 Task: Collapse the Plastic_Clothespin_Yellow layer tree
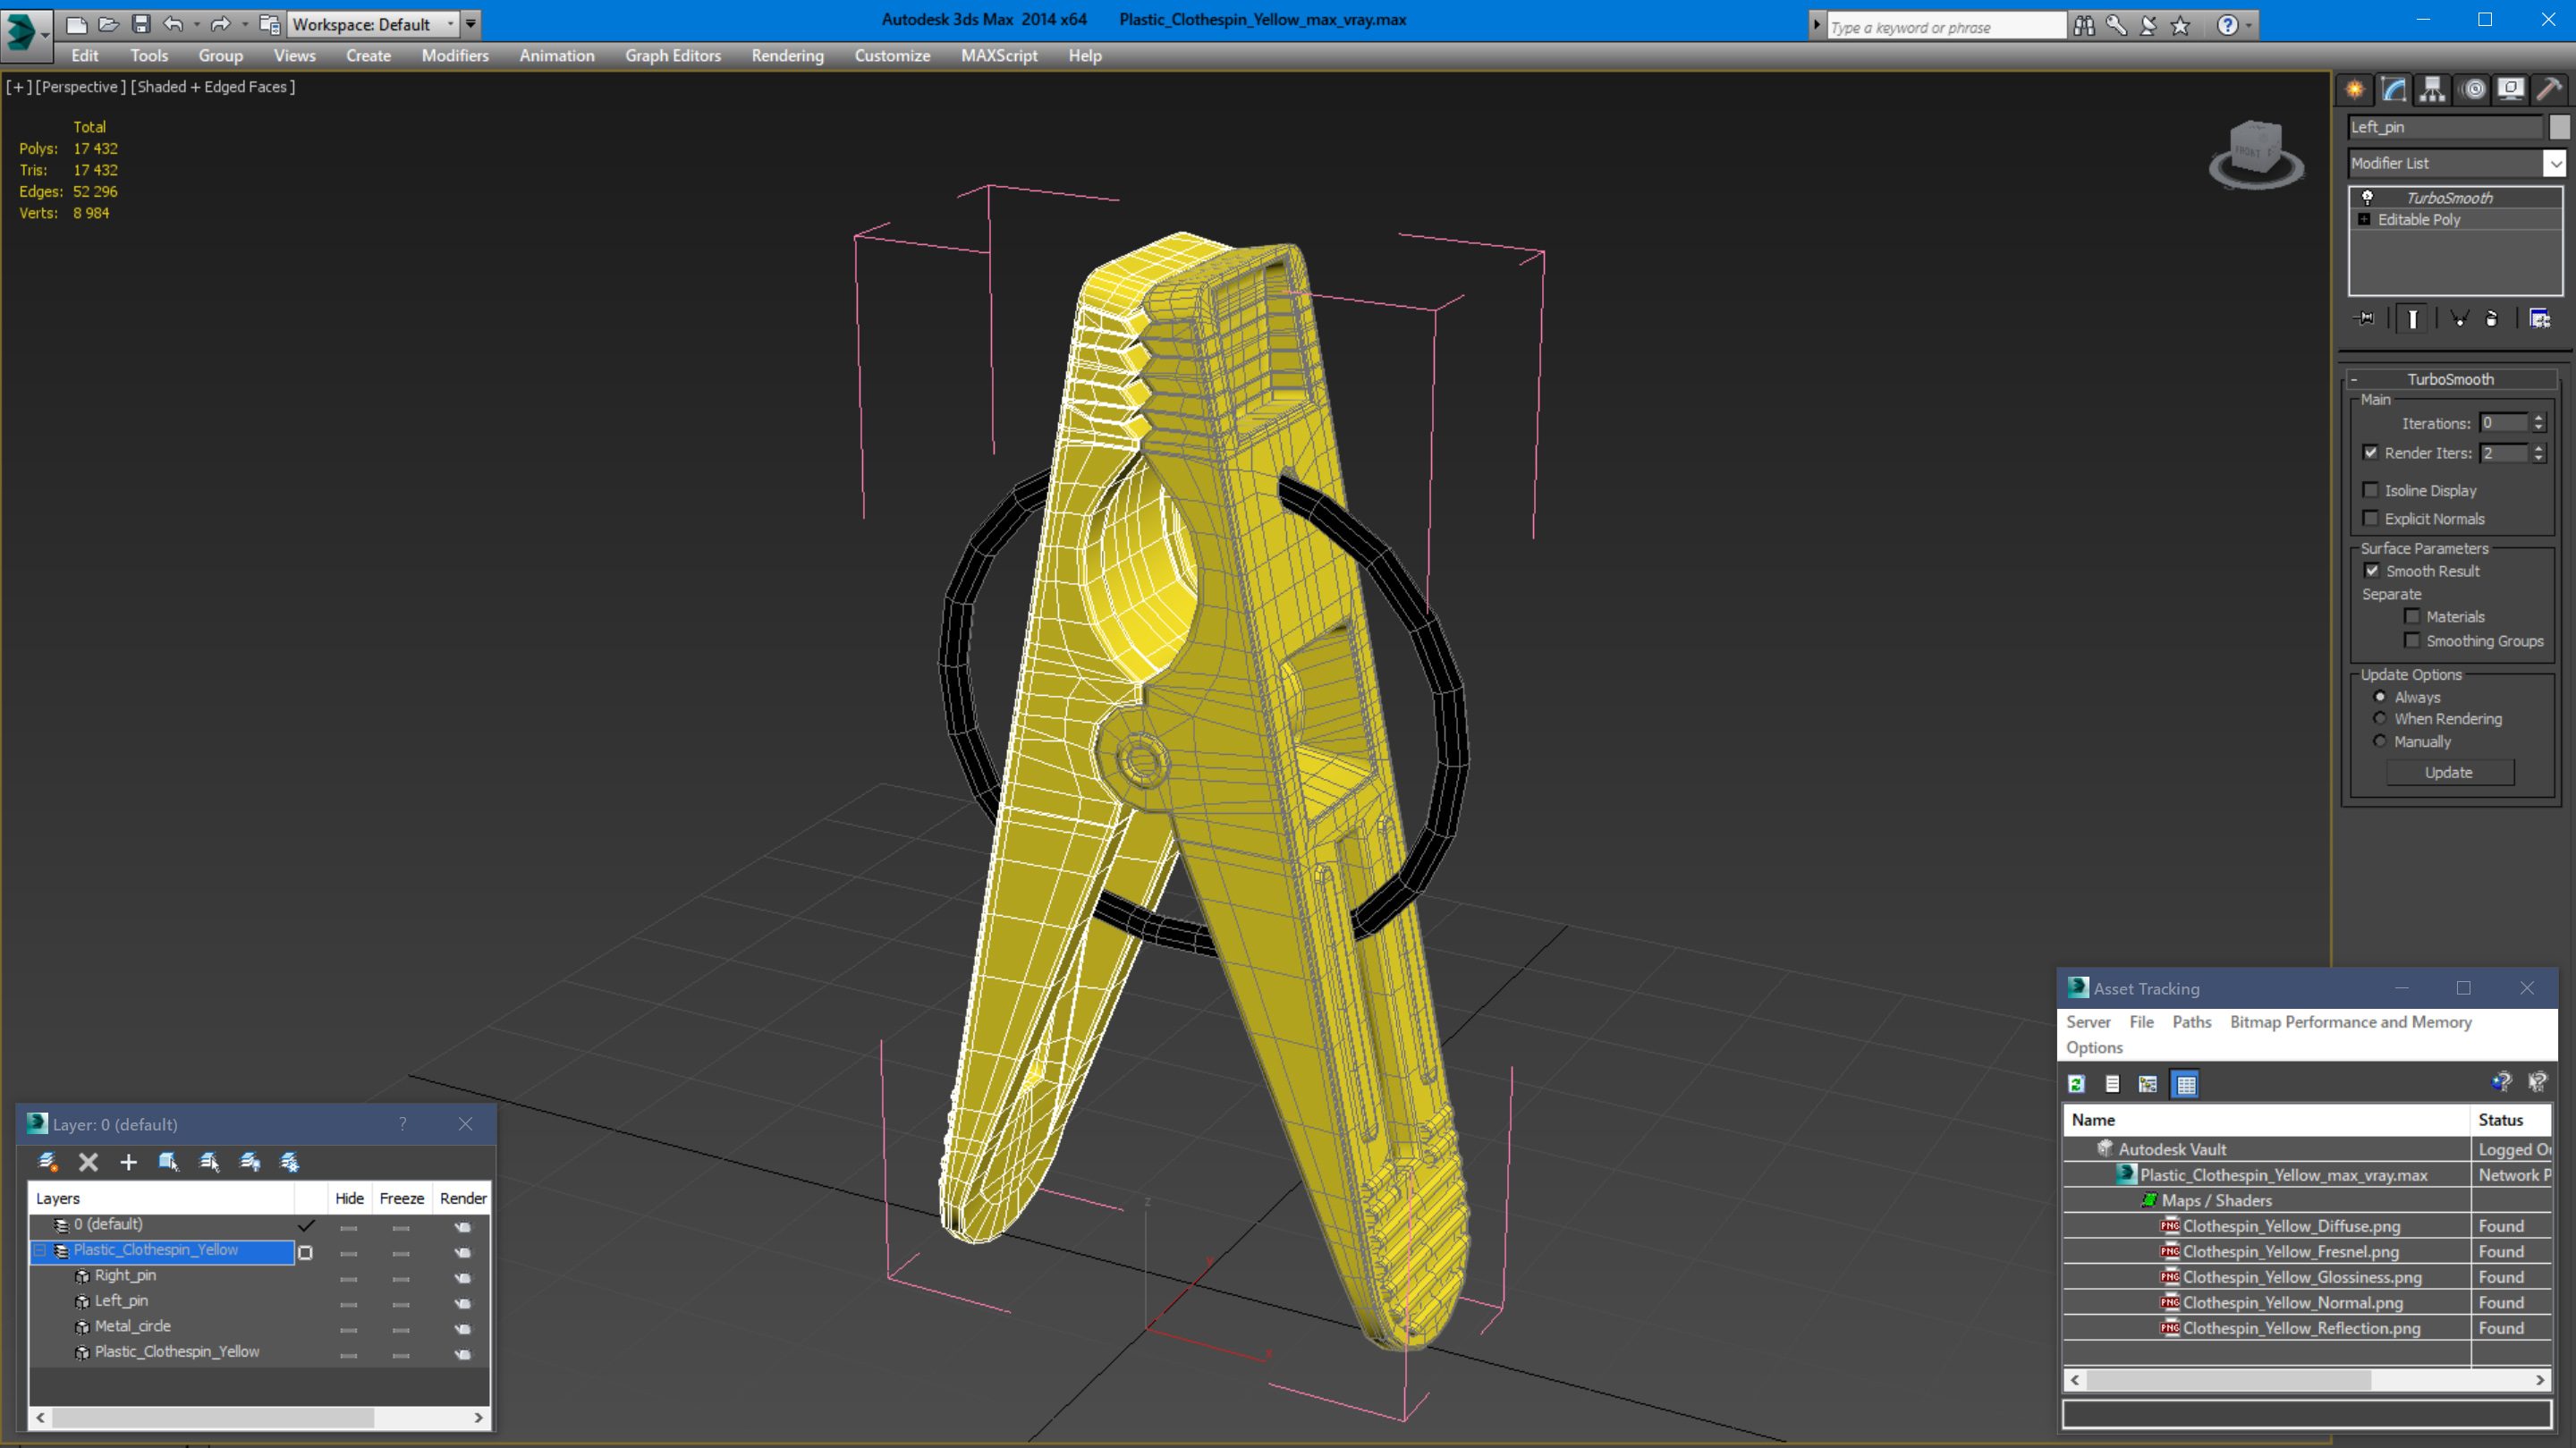click(x=40, y=1250)
